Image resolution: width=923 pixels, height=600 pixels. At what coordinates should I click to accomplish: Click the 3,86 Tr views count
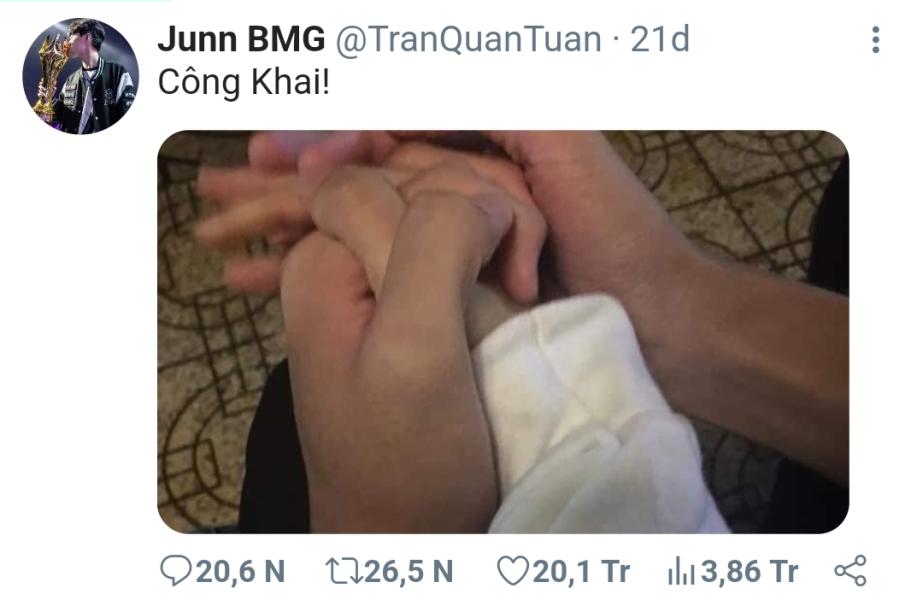pyautogui.click(x=749, y=572)
